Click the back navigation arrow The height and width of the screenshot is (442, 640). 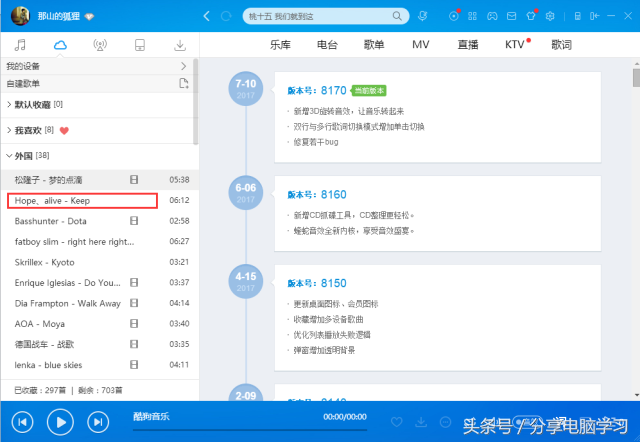point(207,16)
